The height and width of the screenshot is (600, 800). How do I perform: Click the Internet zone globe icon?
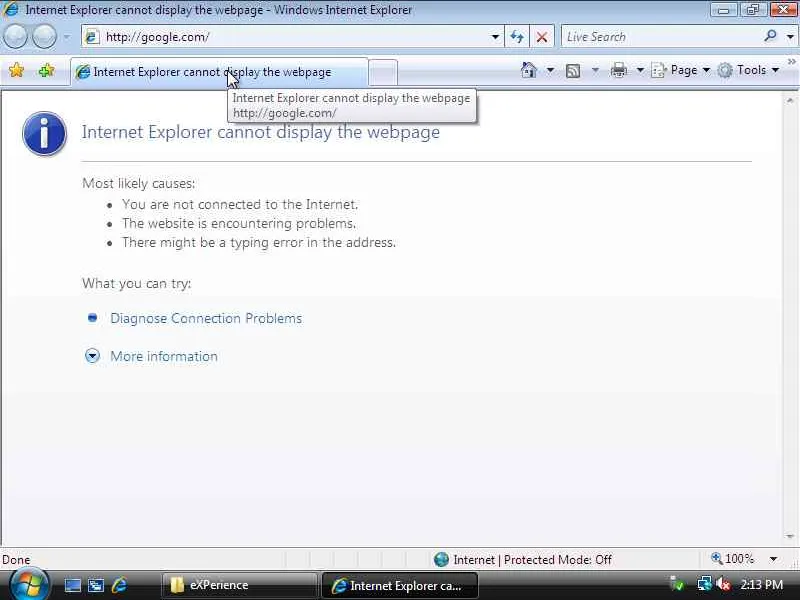point(441,560)
